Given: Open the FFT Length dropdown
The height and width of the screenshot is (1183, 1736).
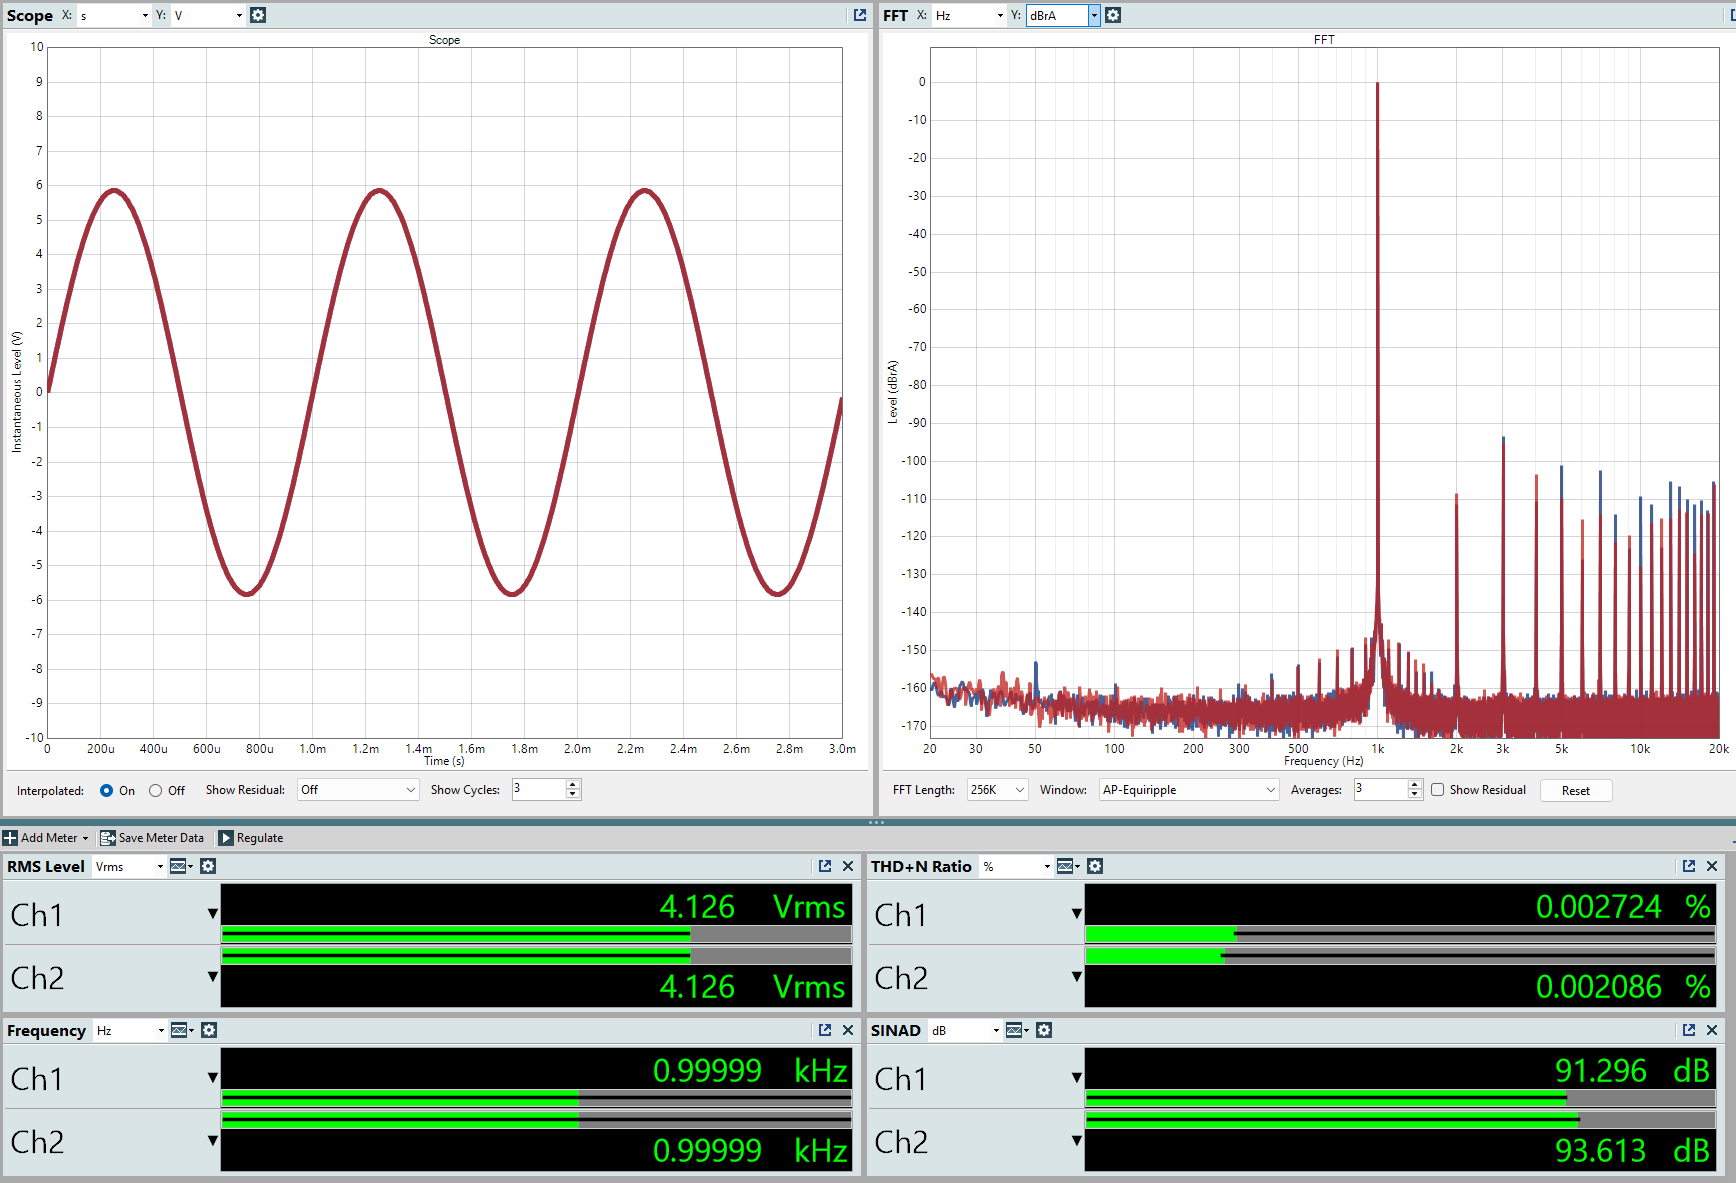Looking at the screenshot, I should coord(997,790).
